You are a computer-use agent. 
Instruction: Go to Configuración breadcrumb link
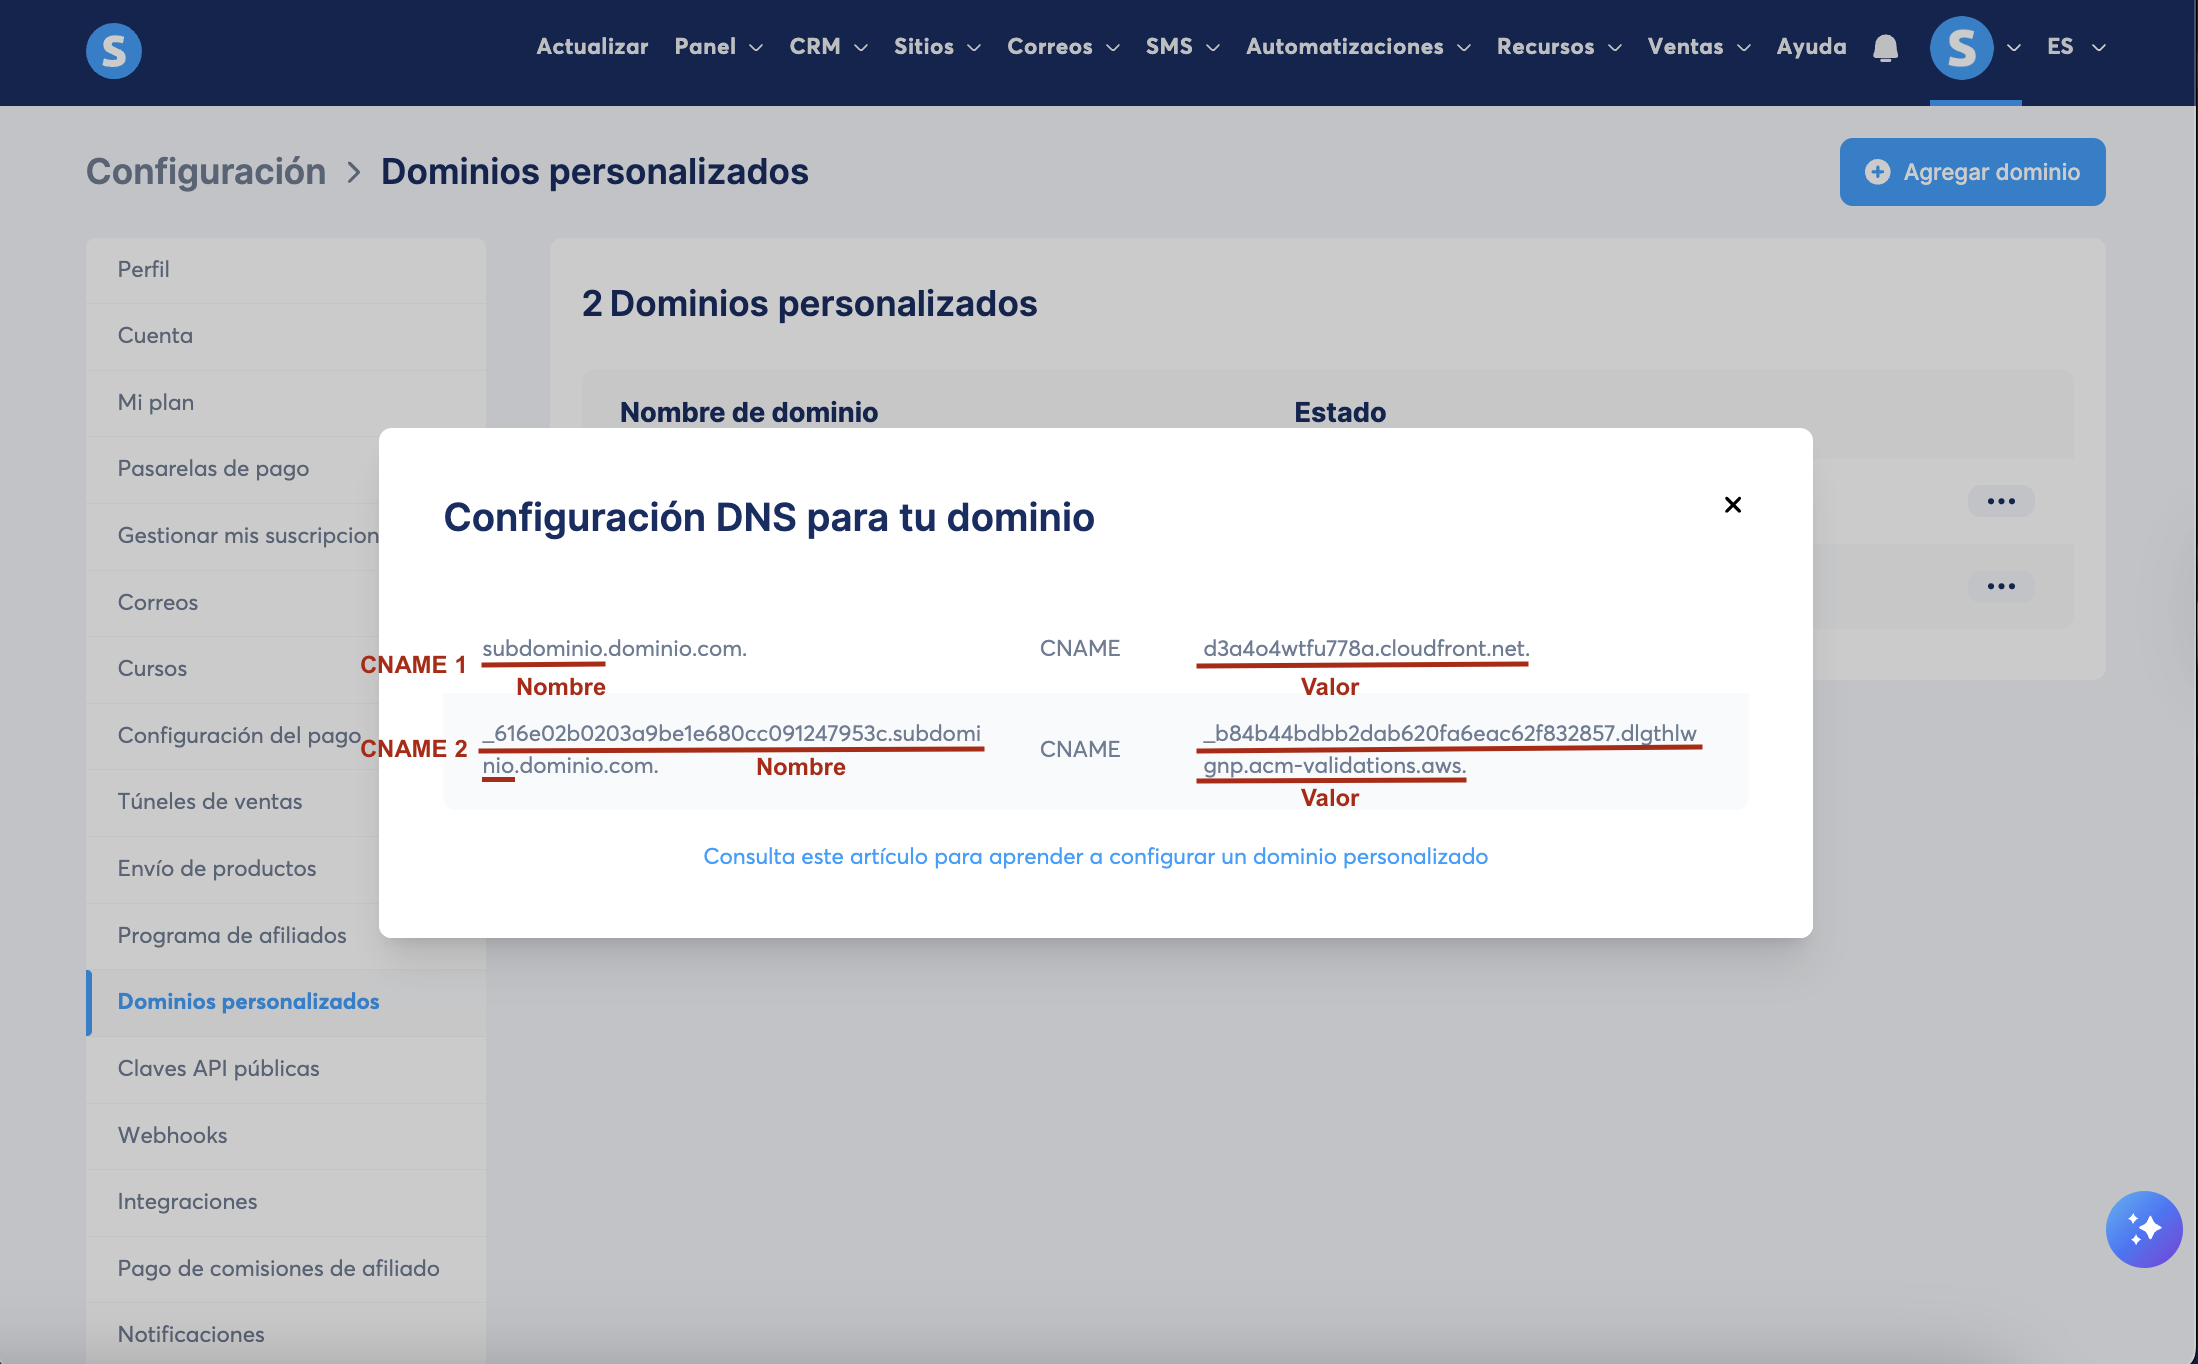pyautogui.click(x=206, y=172)
